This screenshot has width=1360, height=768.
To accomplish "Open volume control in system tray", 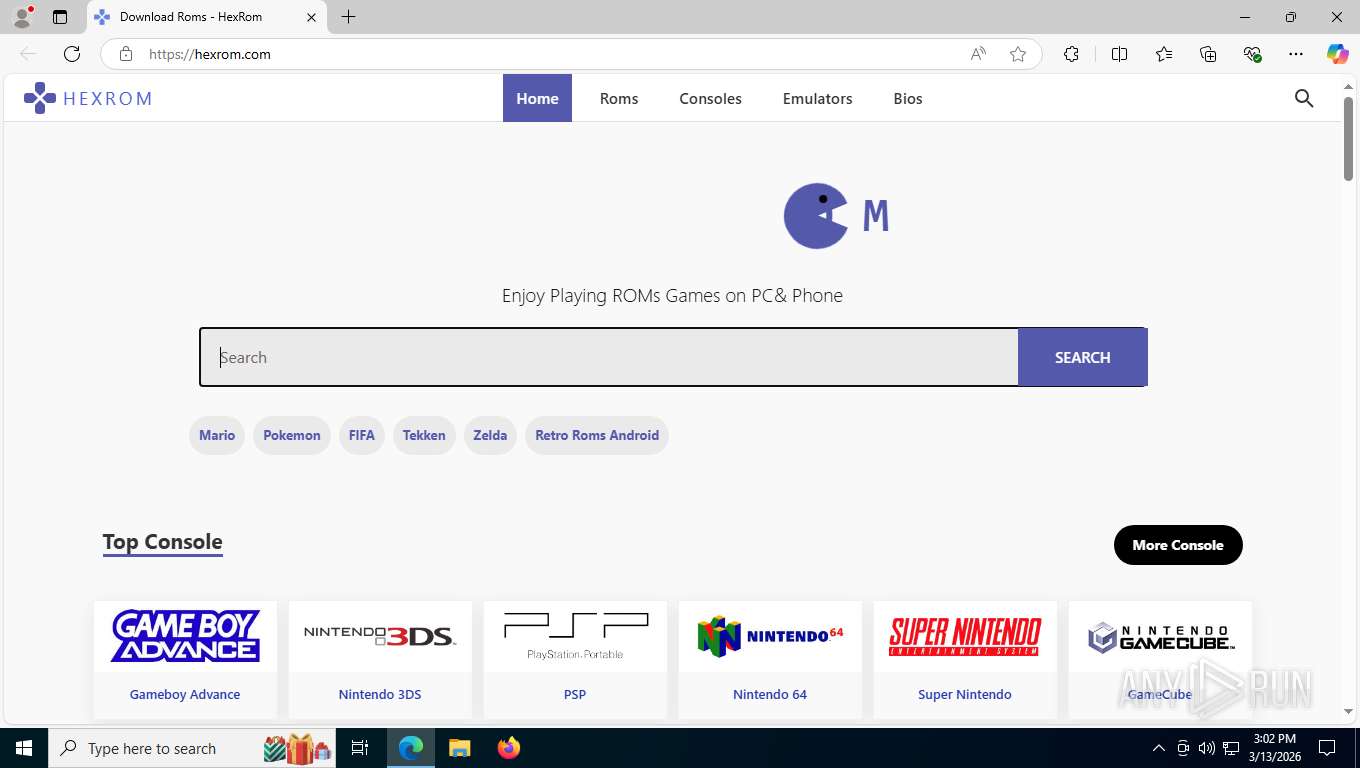I will [x=1207, y=748].
